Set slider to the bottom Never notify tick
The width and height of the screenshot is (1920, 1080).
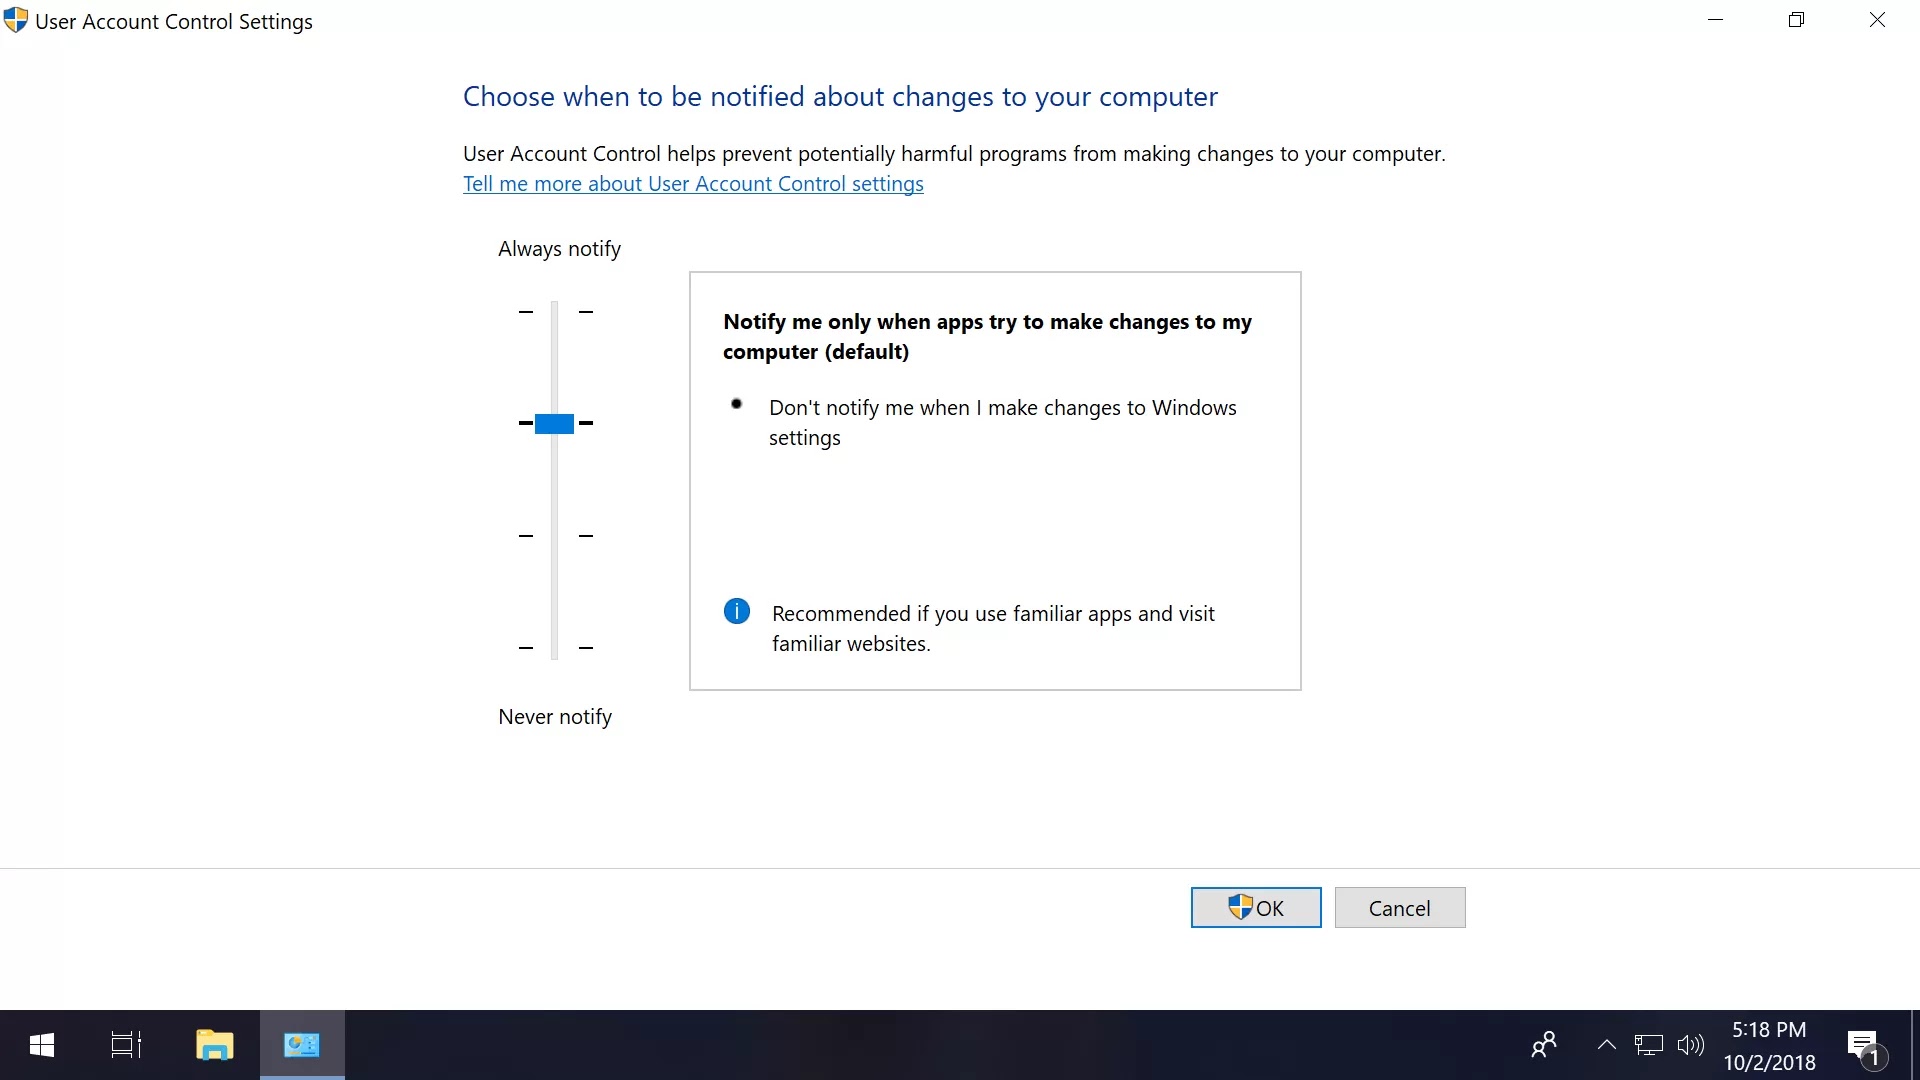click(555, 648)
